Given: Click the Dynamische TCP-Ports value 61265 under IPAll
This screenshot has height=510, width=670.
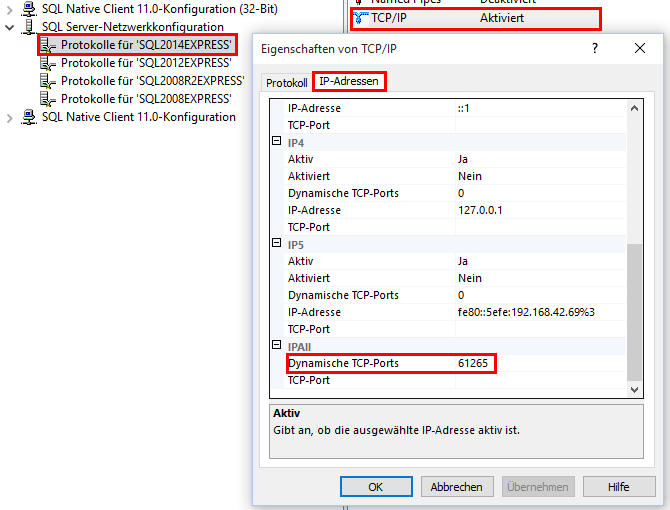Looking at the screenshot, I should [473, 363].
